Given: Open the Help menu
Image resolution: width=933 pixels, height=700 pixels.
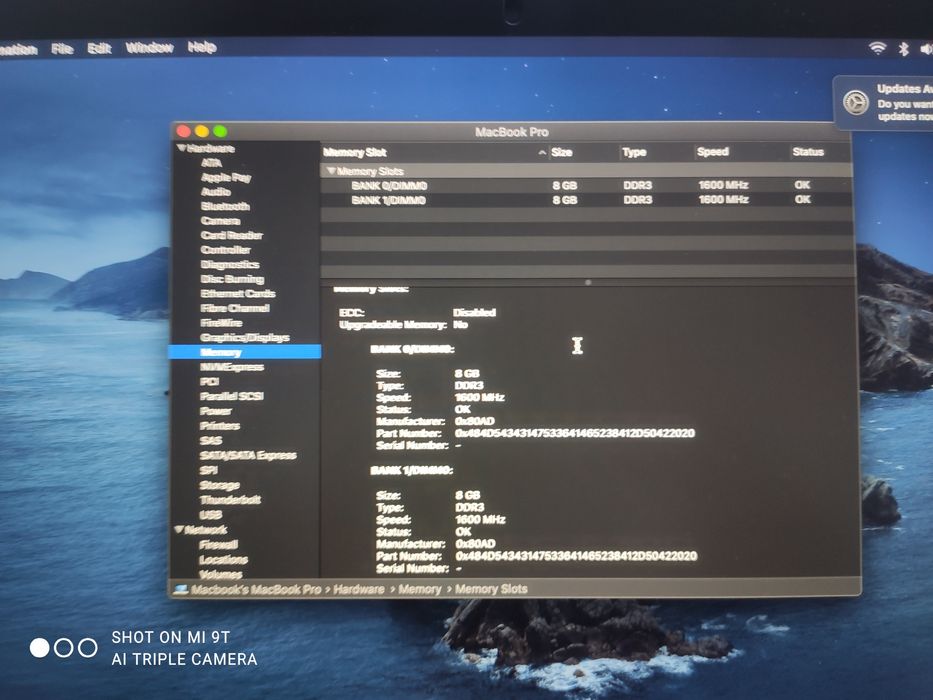Looking at the screenshot, I should coord(202,47).
